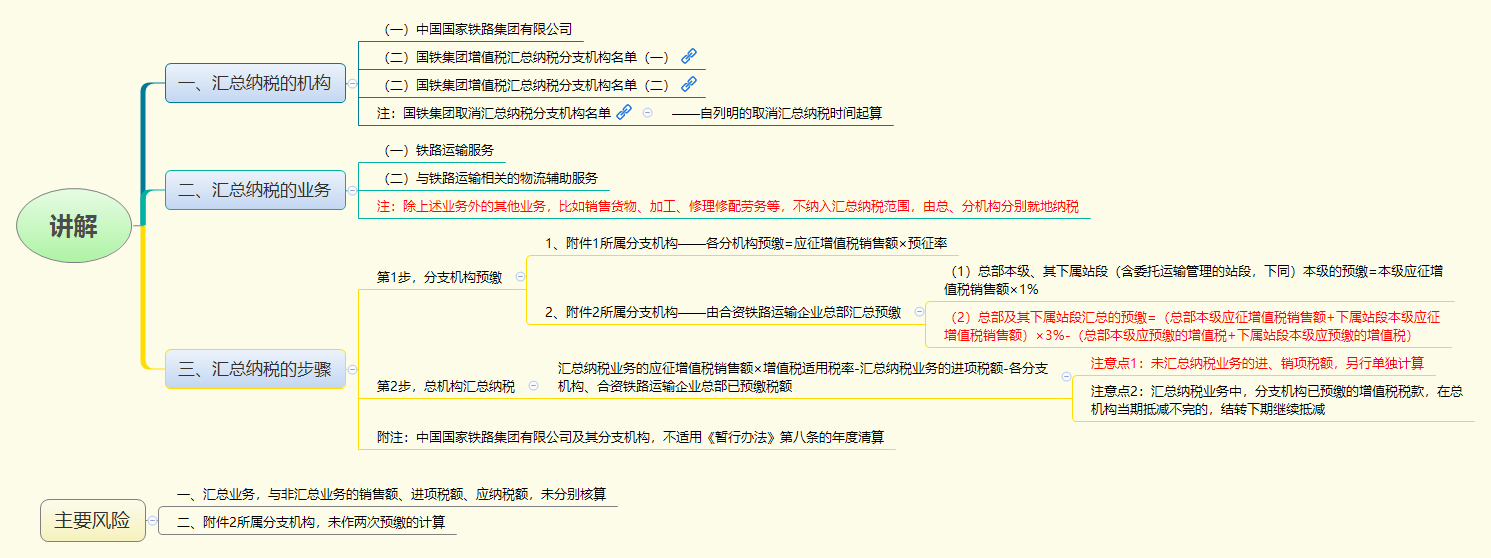Collapse the note after 取消汇总纳税分支机构名单
Screen dimensions: 1491x558
[647, 113]
